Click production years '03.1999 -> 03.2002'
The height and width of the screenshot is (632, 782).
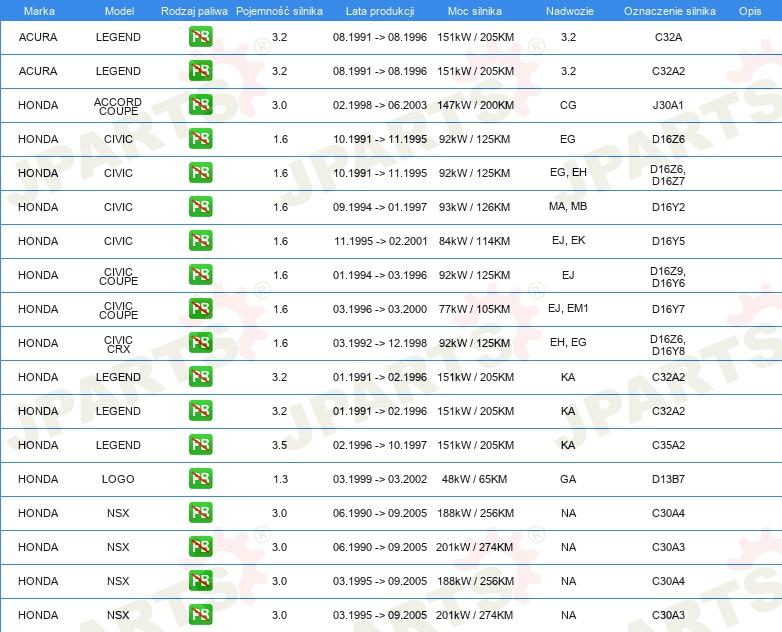coord(380,479)
